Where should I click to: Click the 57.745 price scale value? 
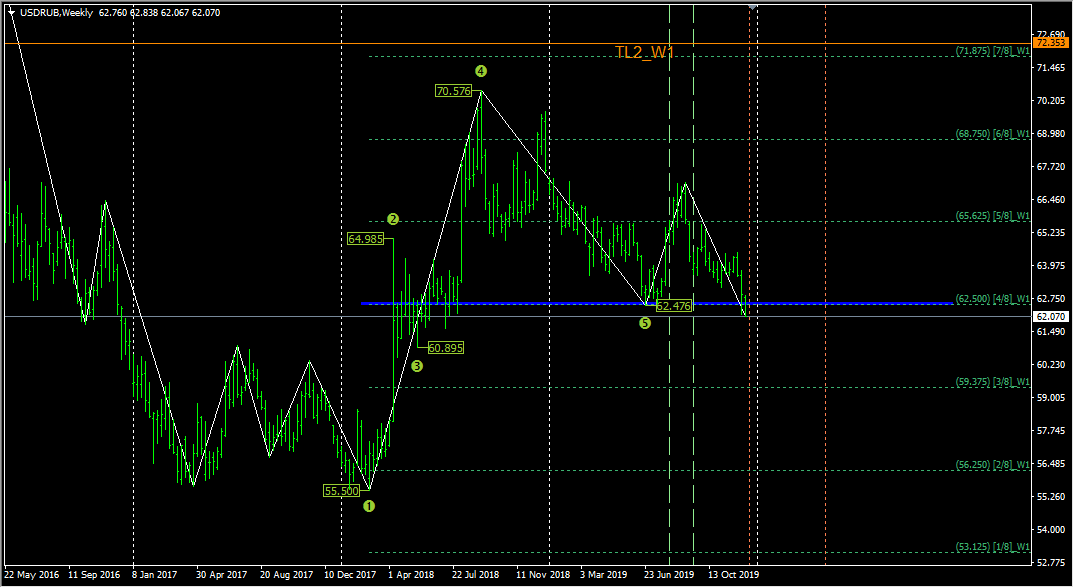point(1051,431)
